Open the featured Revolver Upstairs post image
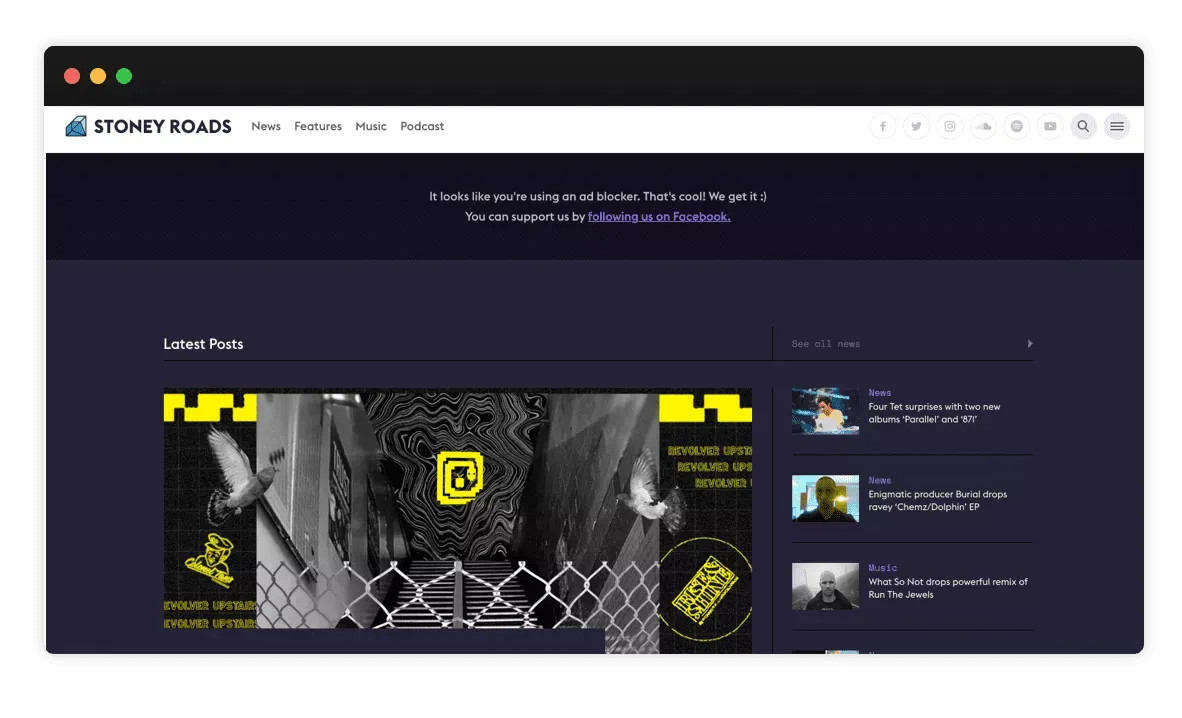 [x=458, y=520]
